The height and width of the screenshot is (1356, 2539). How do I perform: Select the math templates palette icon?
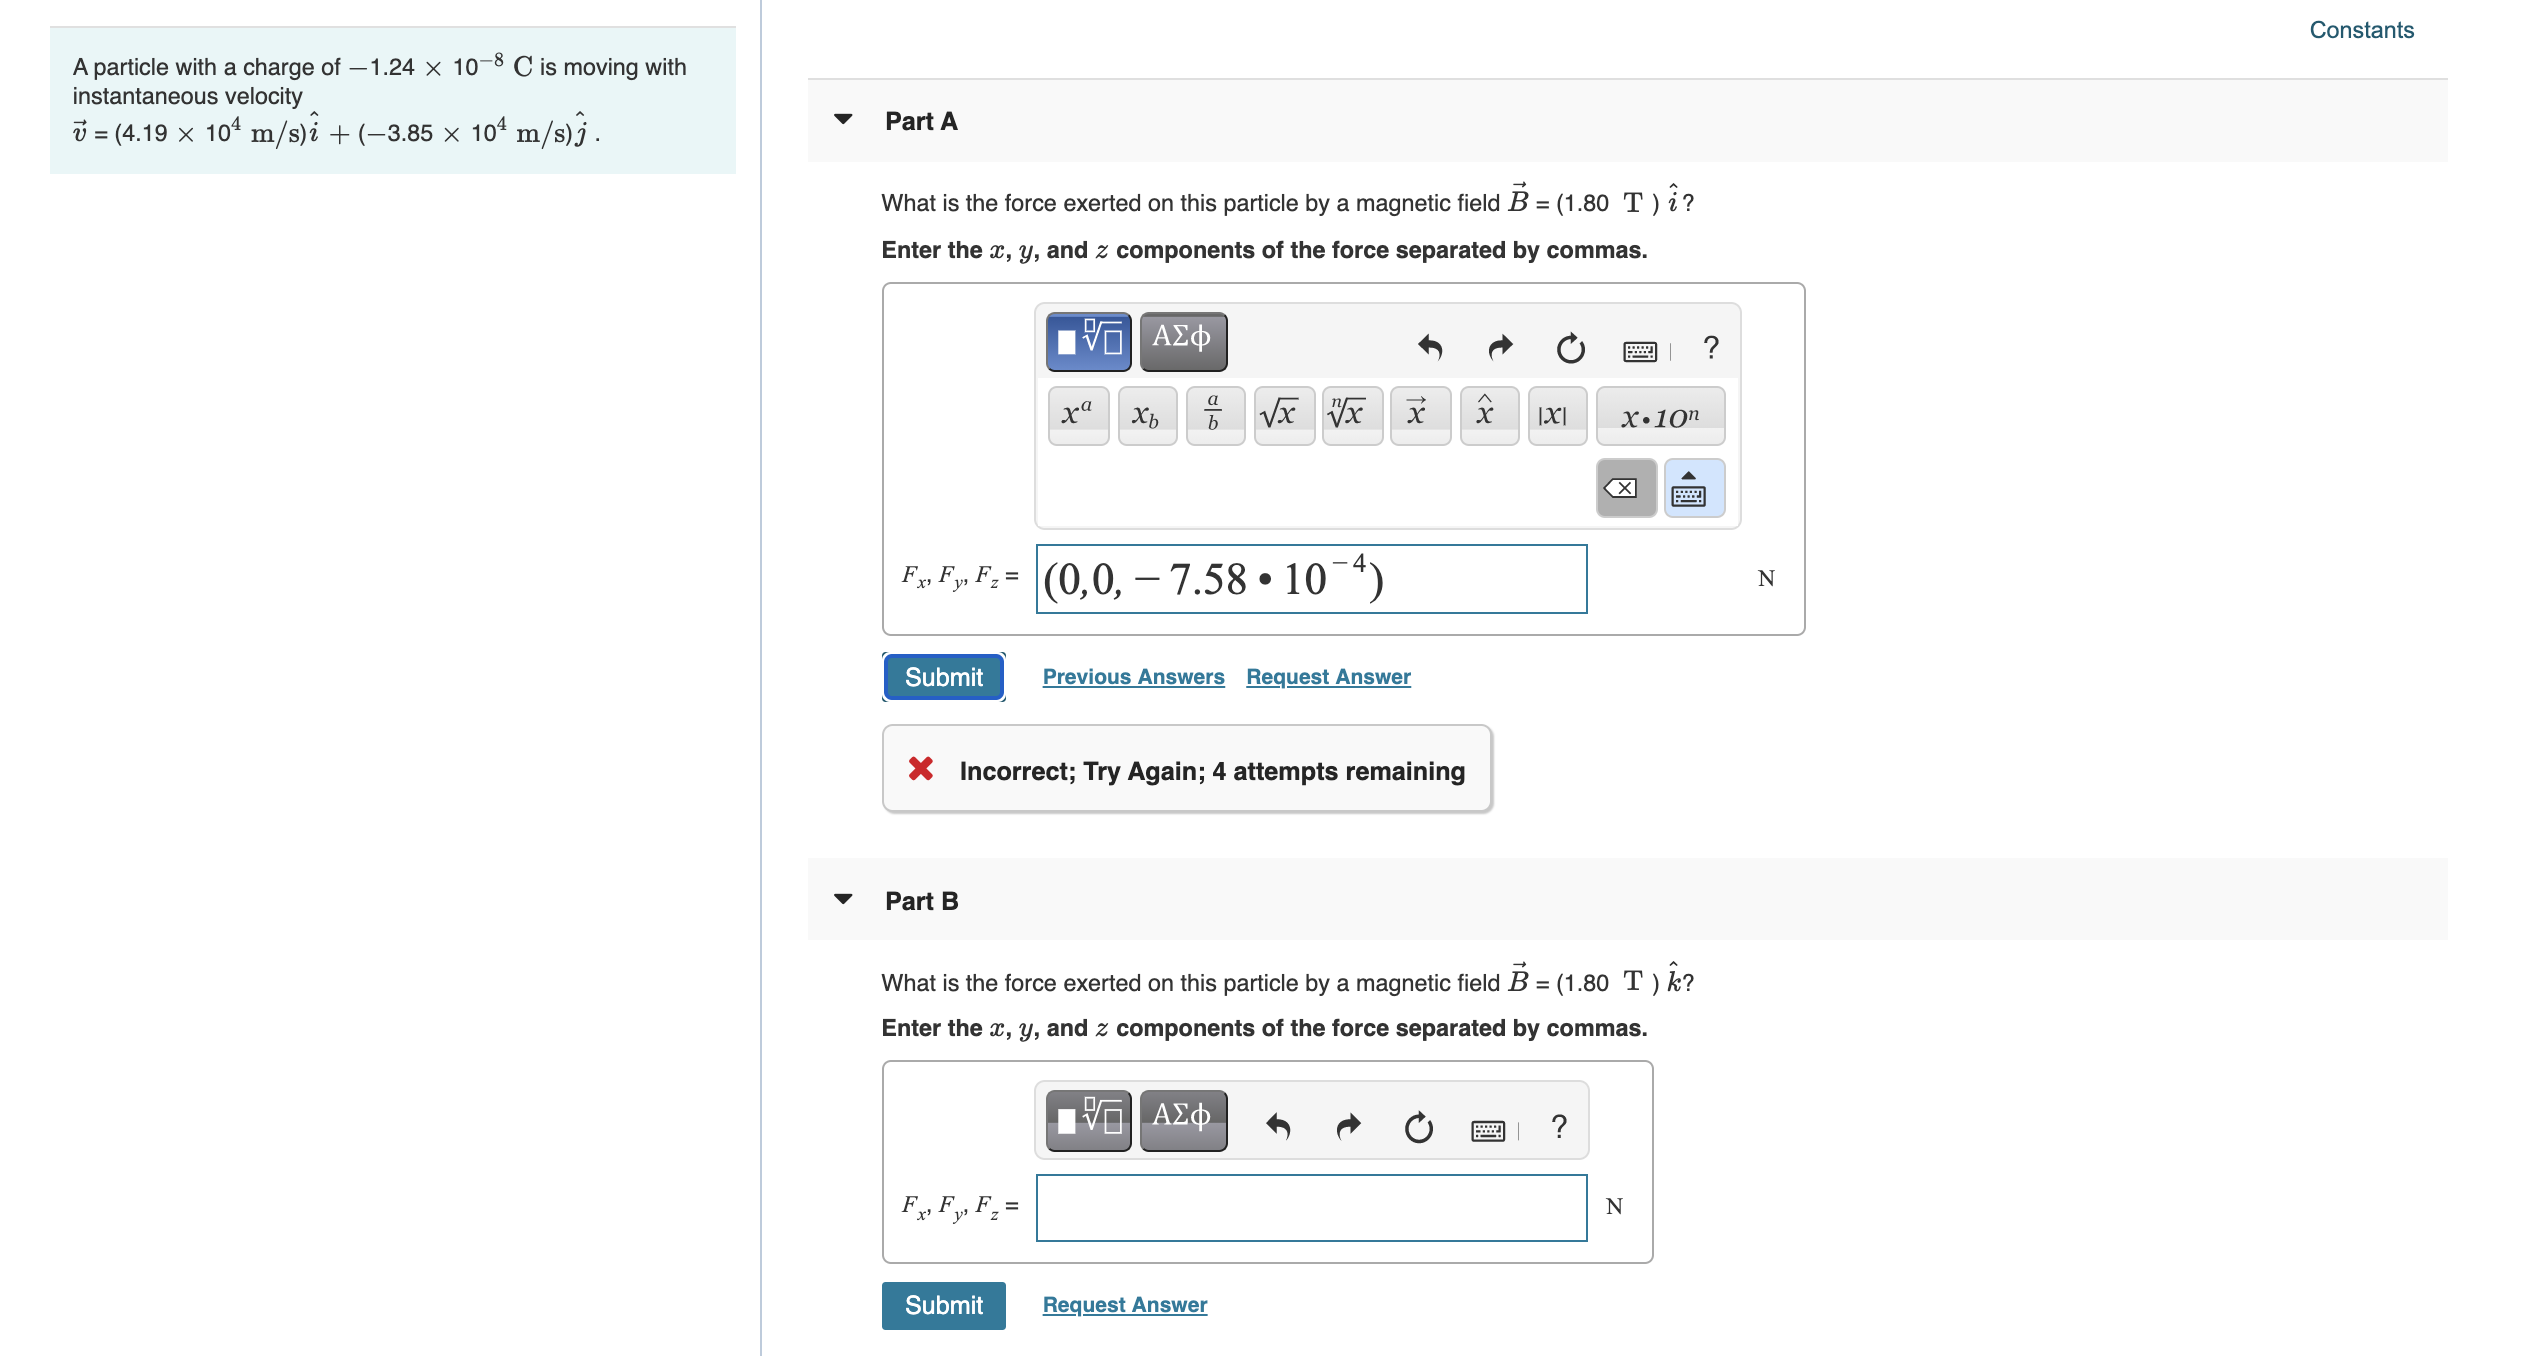[x=1087, y=340]
